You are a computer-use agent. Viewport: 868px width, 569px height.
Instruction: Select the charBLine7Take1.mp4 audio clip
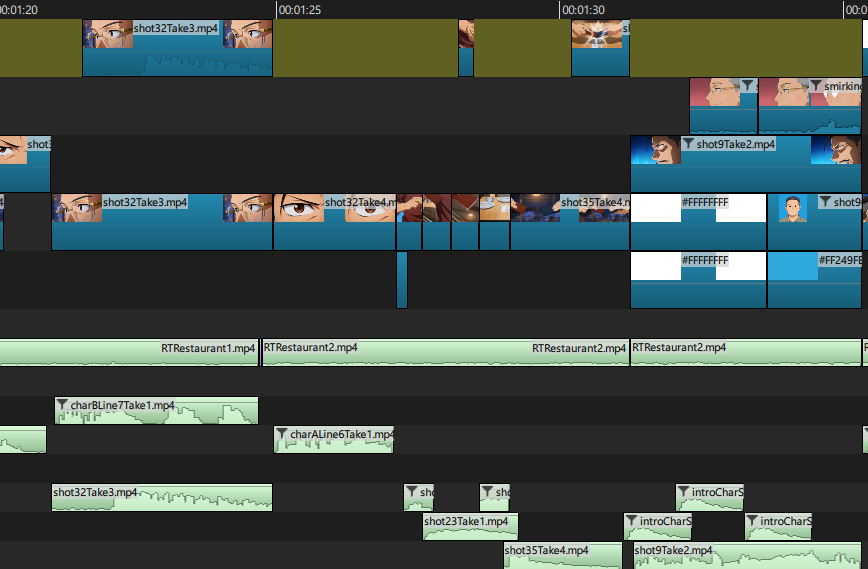point(156,411)
